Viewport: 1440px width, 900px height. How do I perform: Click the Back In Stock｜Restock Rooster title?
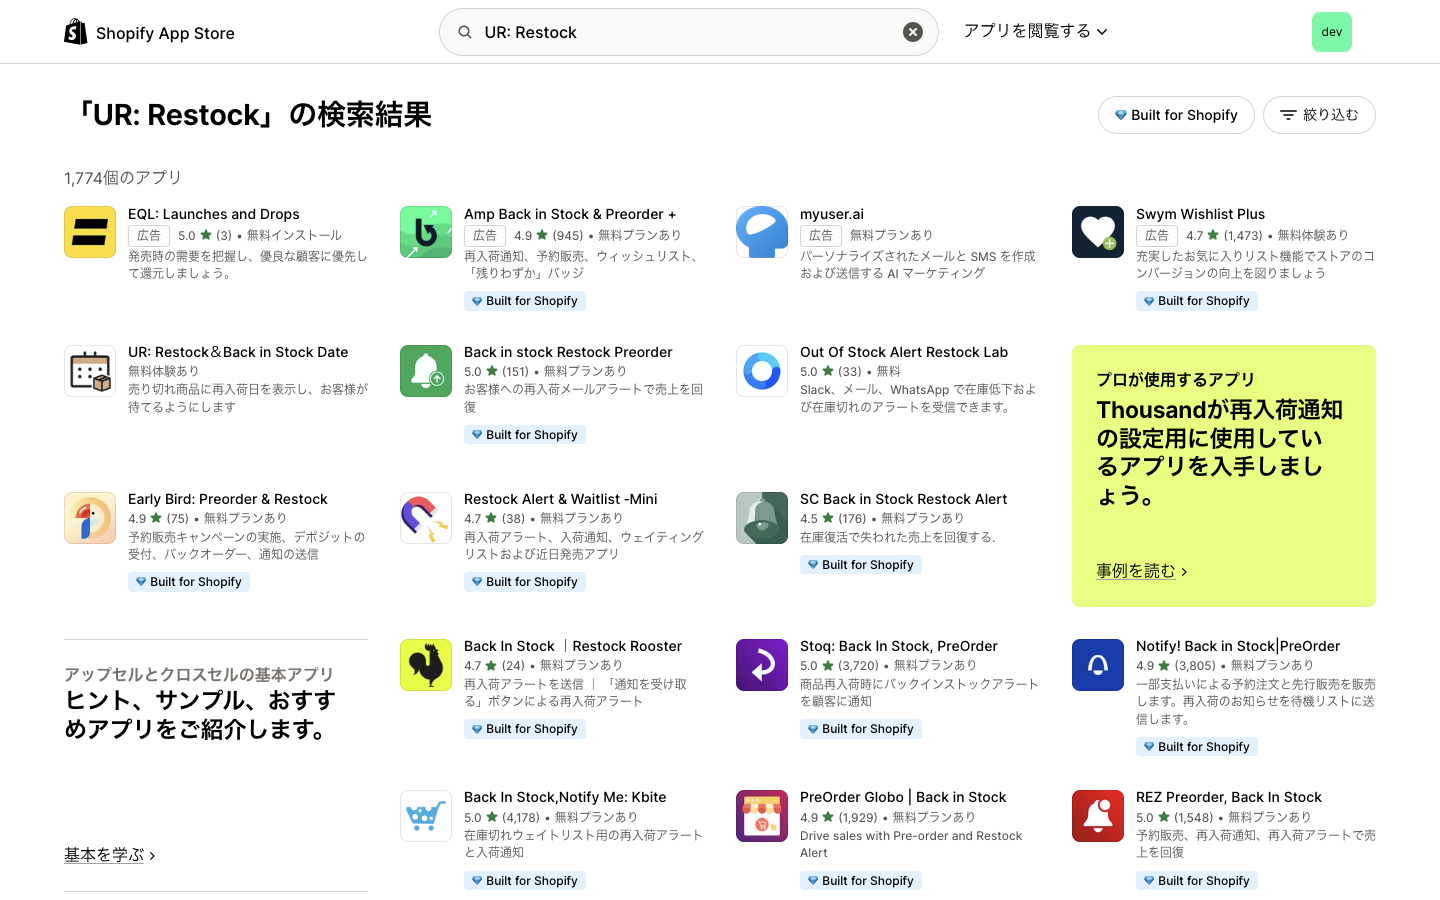point(573,646)
